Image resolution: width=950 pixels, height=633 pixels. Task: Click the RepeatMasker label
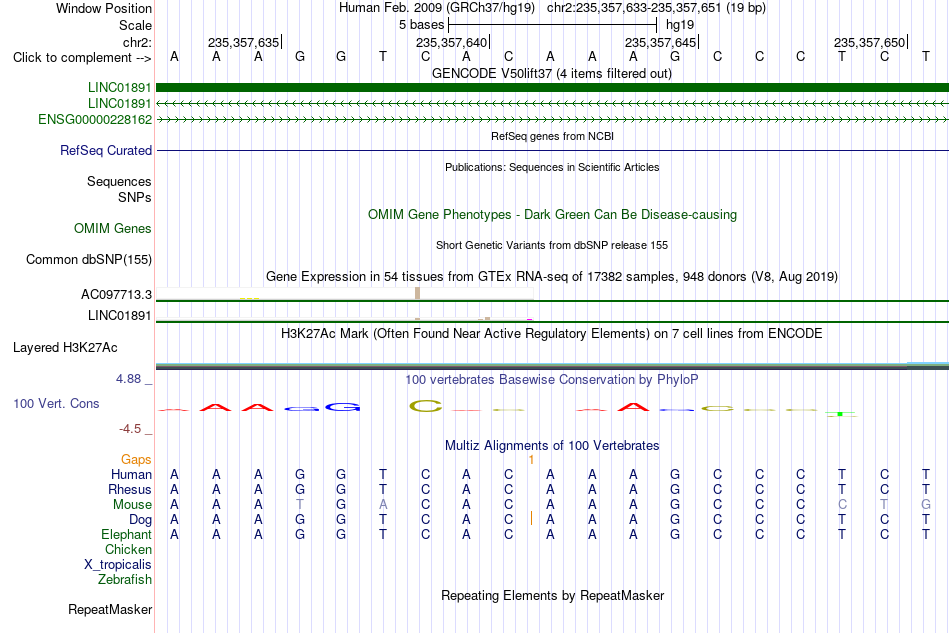110,609
